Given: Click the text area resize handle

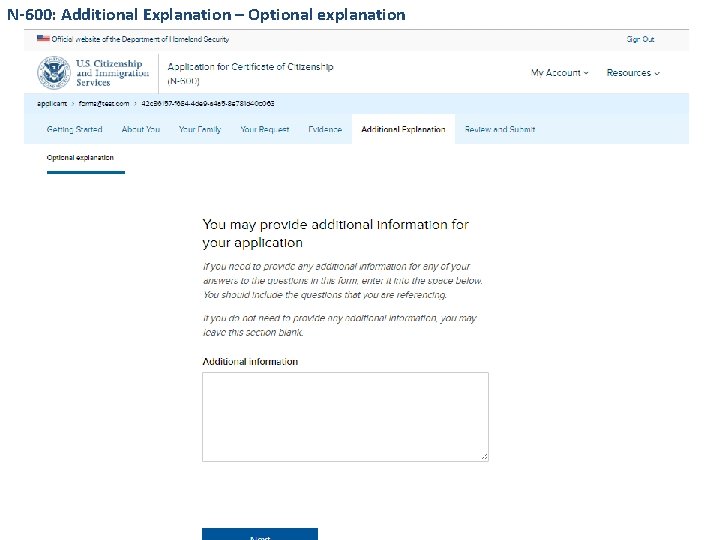Looking at the screenshot, I should point(484,457).
